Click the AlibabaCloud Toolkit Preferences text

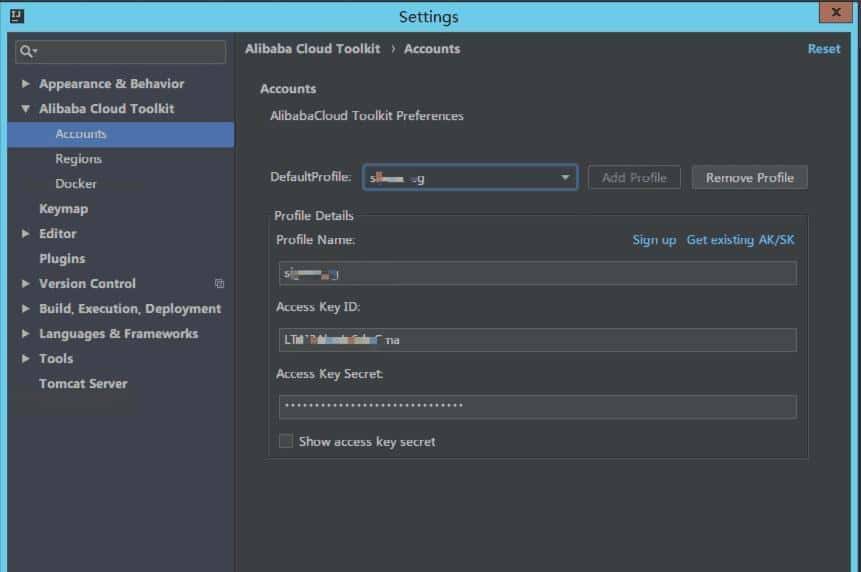(367, 116)
